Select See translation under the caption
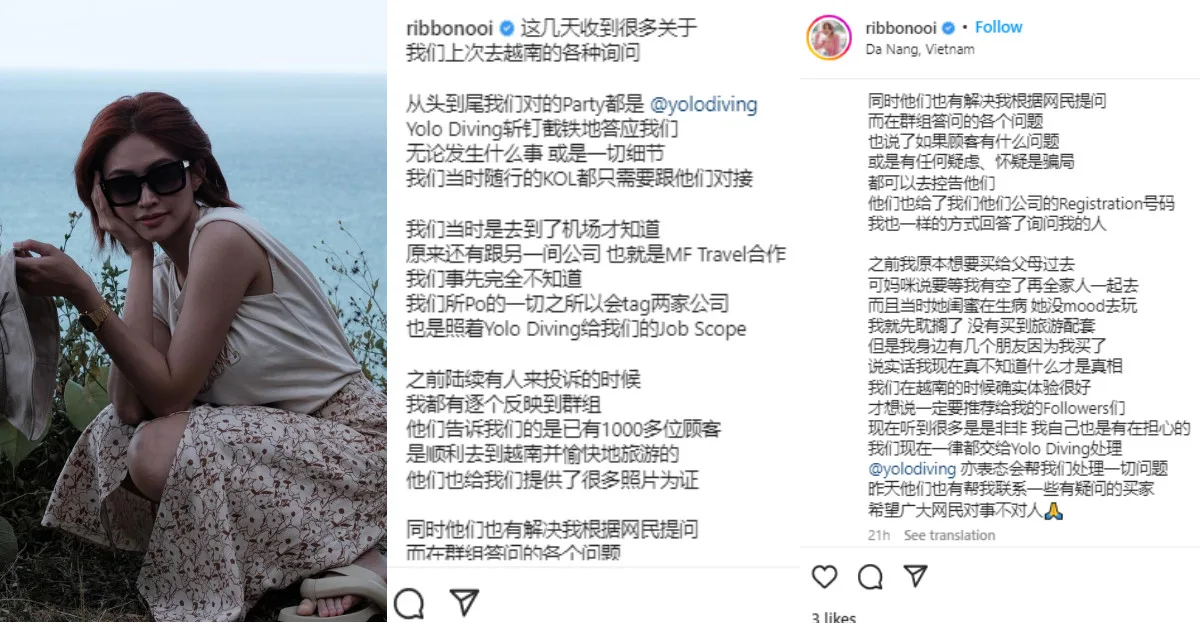The image size is (1200, 623). pos(949,536)
